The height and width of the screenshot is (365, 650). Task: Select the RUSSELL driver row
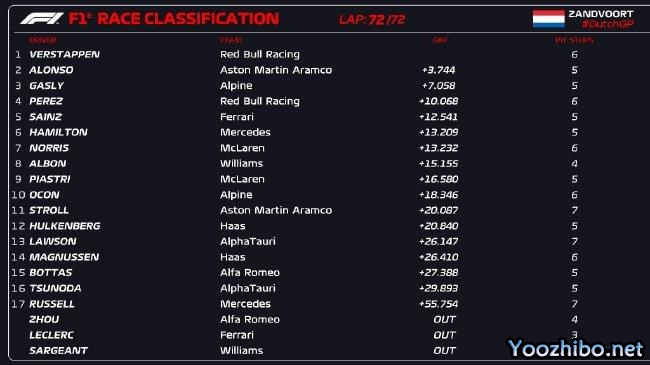(x=325, y=304)
